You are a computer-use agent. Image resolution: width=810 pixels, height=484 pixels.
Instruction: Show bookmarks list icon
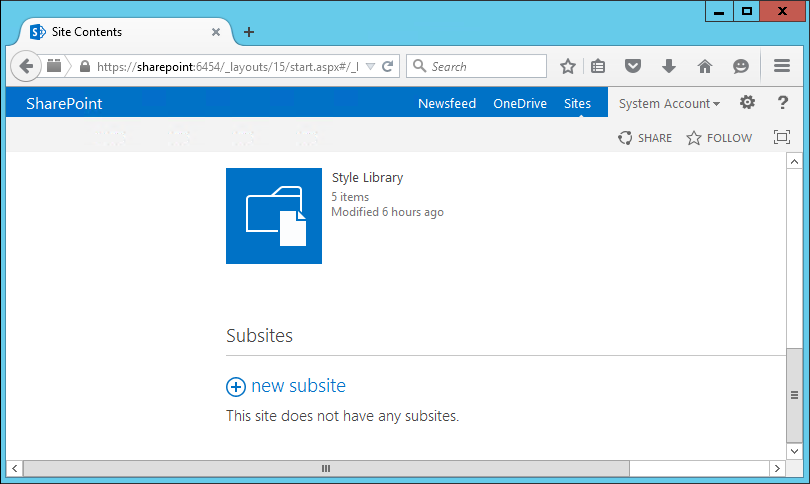[x=598, y=66]
